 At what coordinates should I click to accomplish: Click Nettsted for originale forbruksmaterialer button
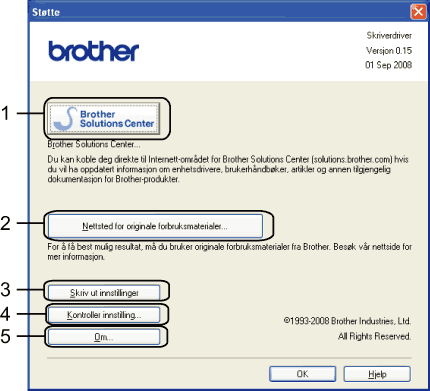[x=155, y=226]
